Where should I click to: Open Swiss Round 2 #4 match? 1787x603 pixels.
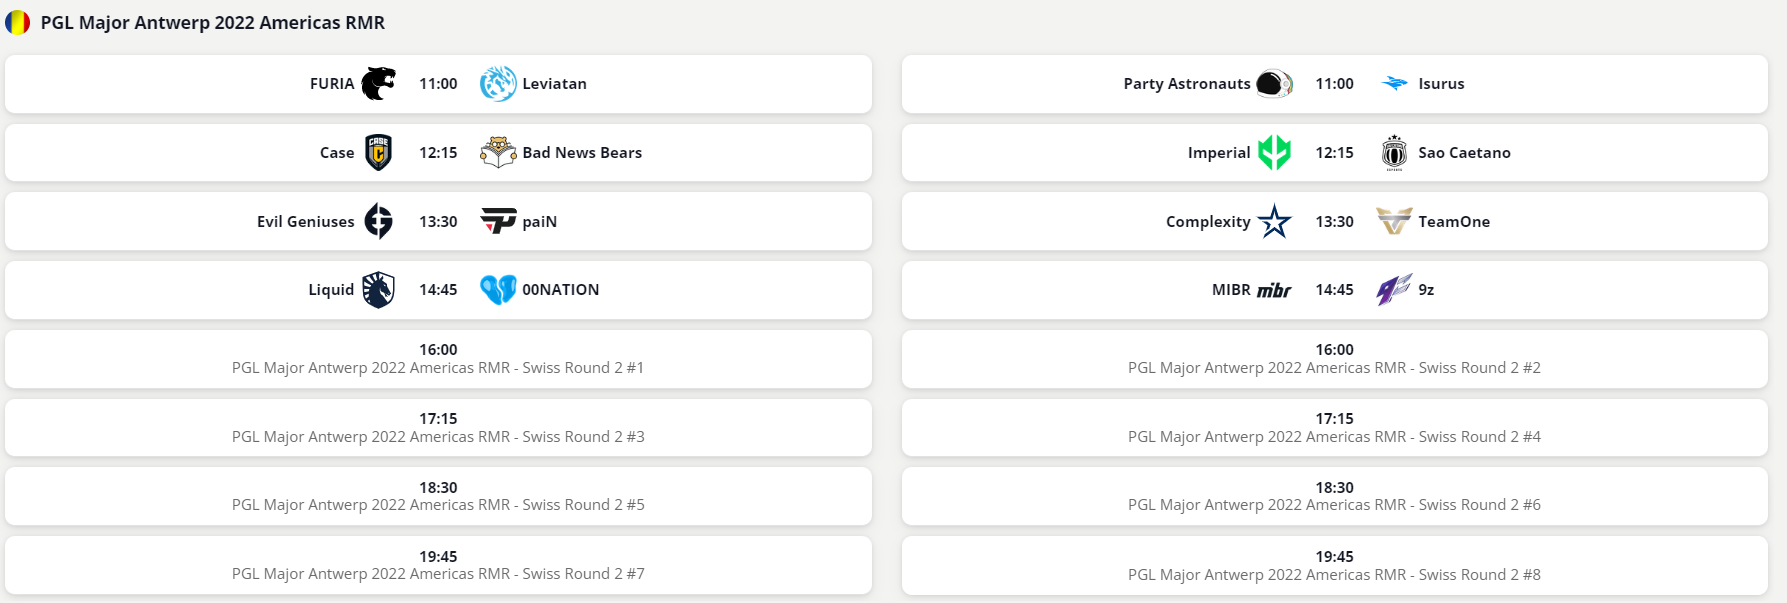1334,437
